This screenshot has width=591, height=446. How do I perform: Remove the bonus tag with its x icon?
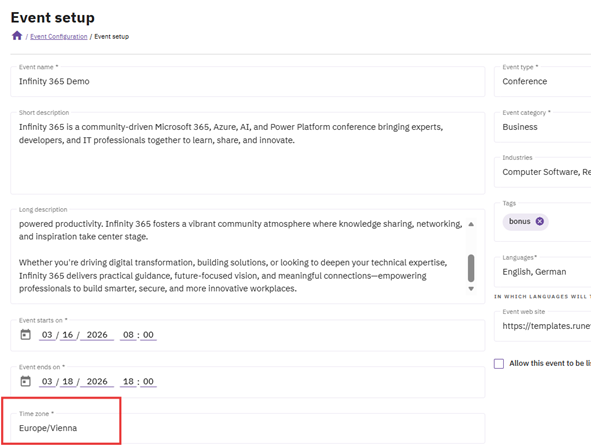pyautogui.click(x=539, y=221)
